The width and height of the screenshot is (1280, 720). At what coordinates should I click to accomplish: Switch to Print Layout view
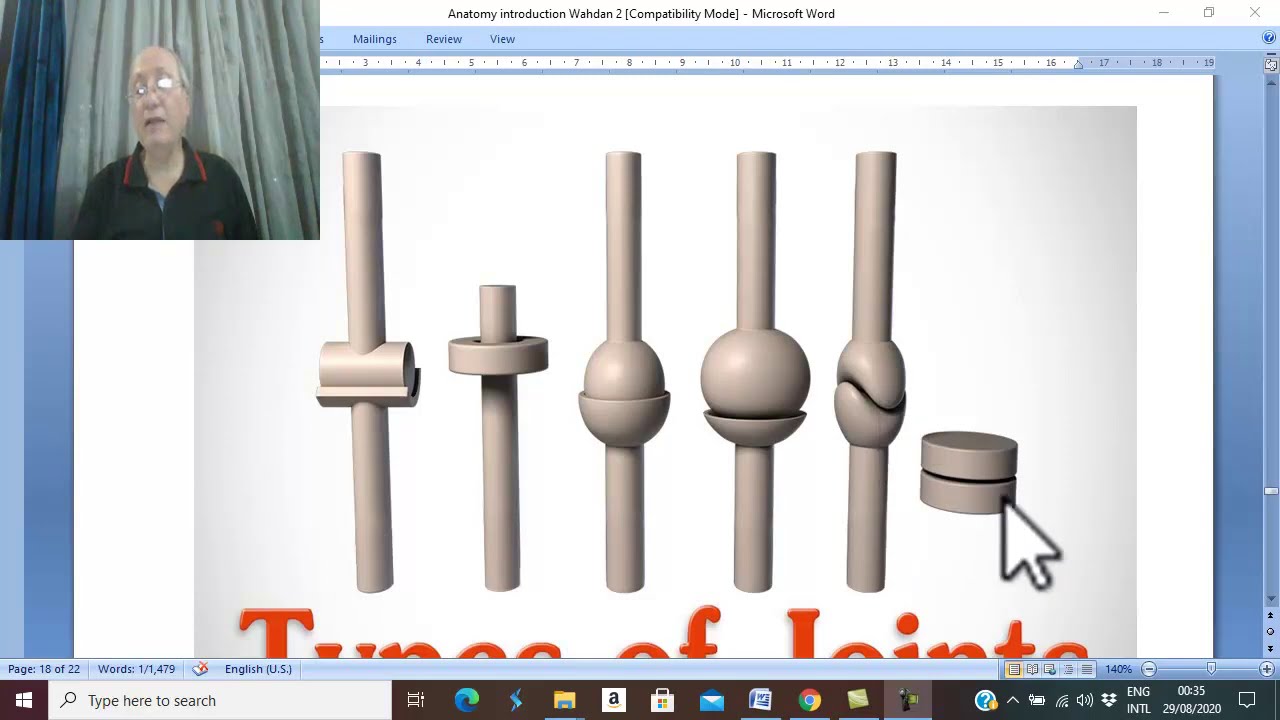[x=1014, y=669]
